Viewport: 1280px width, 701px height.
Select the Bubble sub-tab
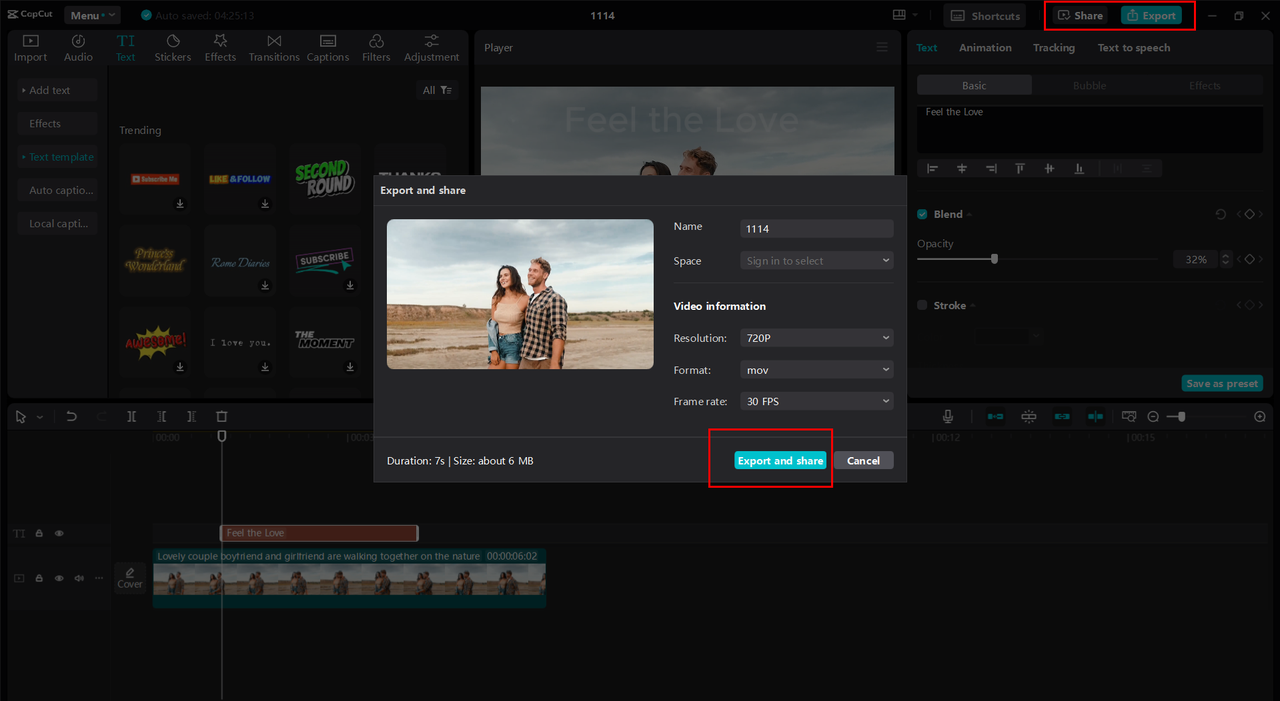tap(1089, 86)
